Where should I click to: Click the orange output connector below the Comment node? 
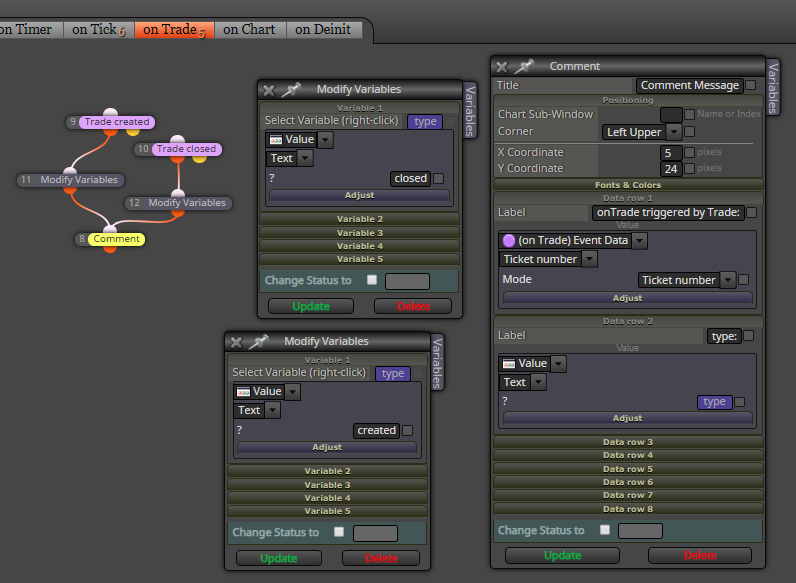click(110, 248)
